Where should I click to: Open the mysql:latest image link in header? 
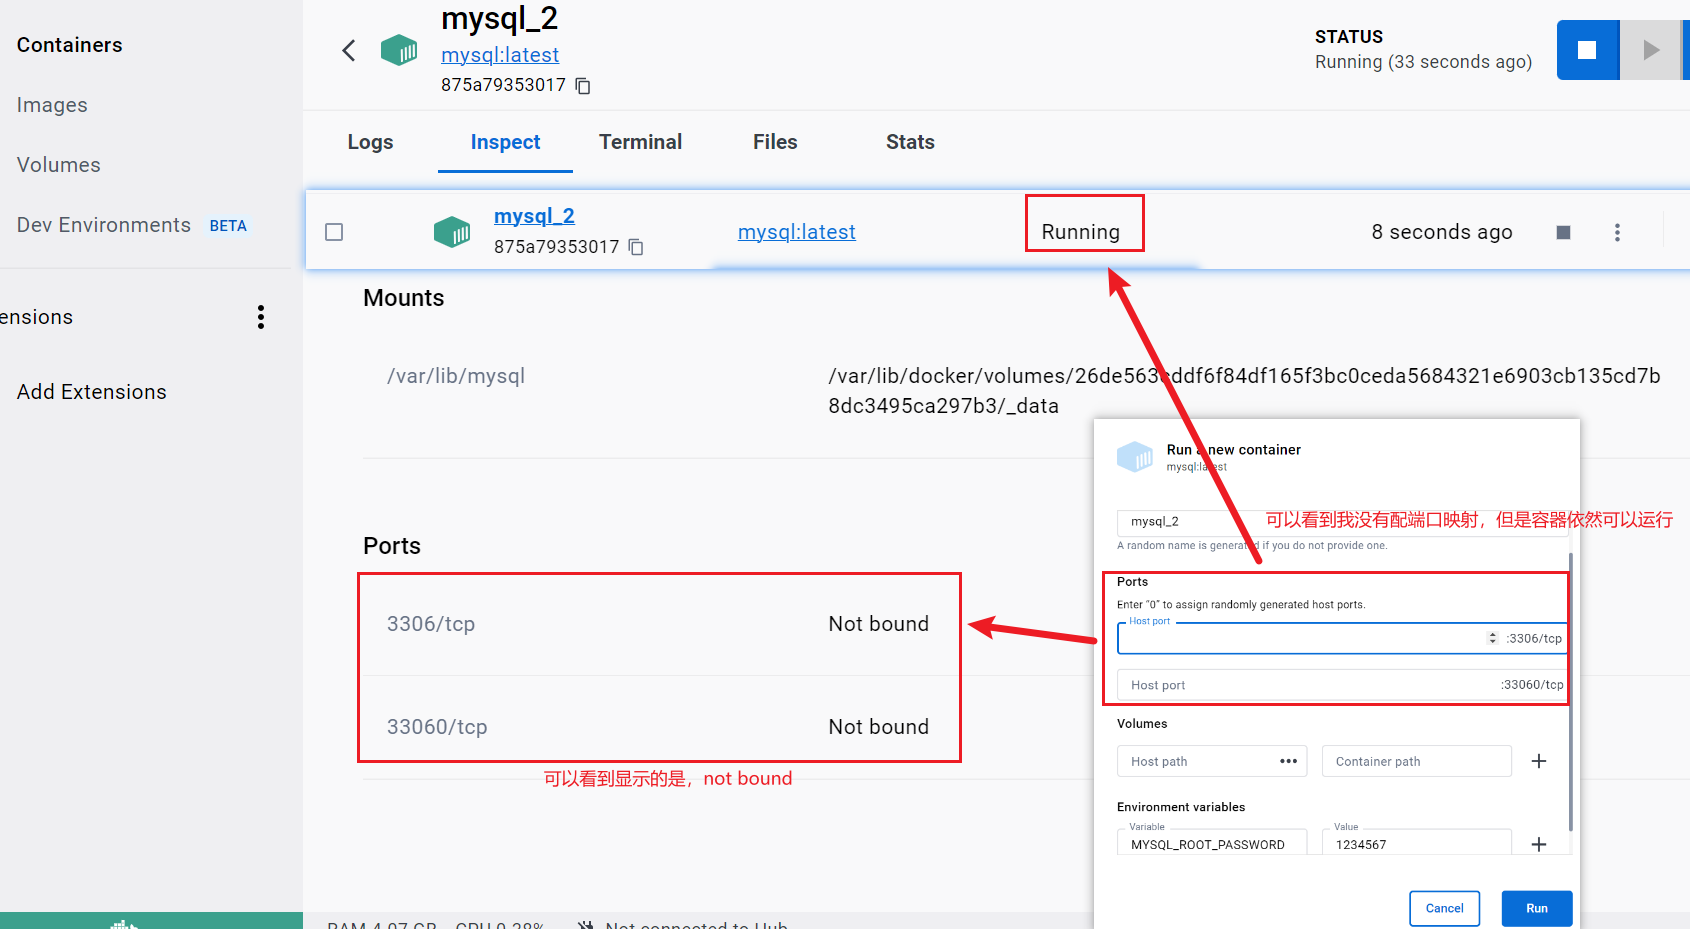pyautogui.click(x=500, y=55)
